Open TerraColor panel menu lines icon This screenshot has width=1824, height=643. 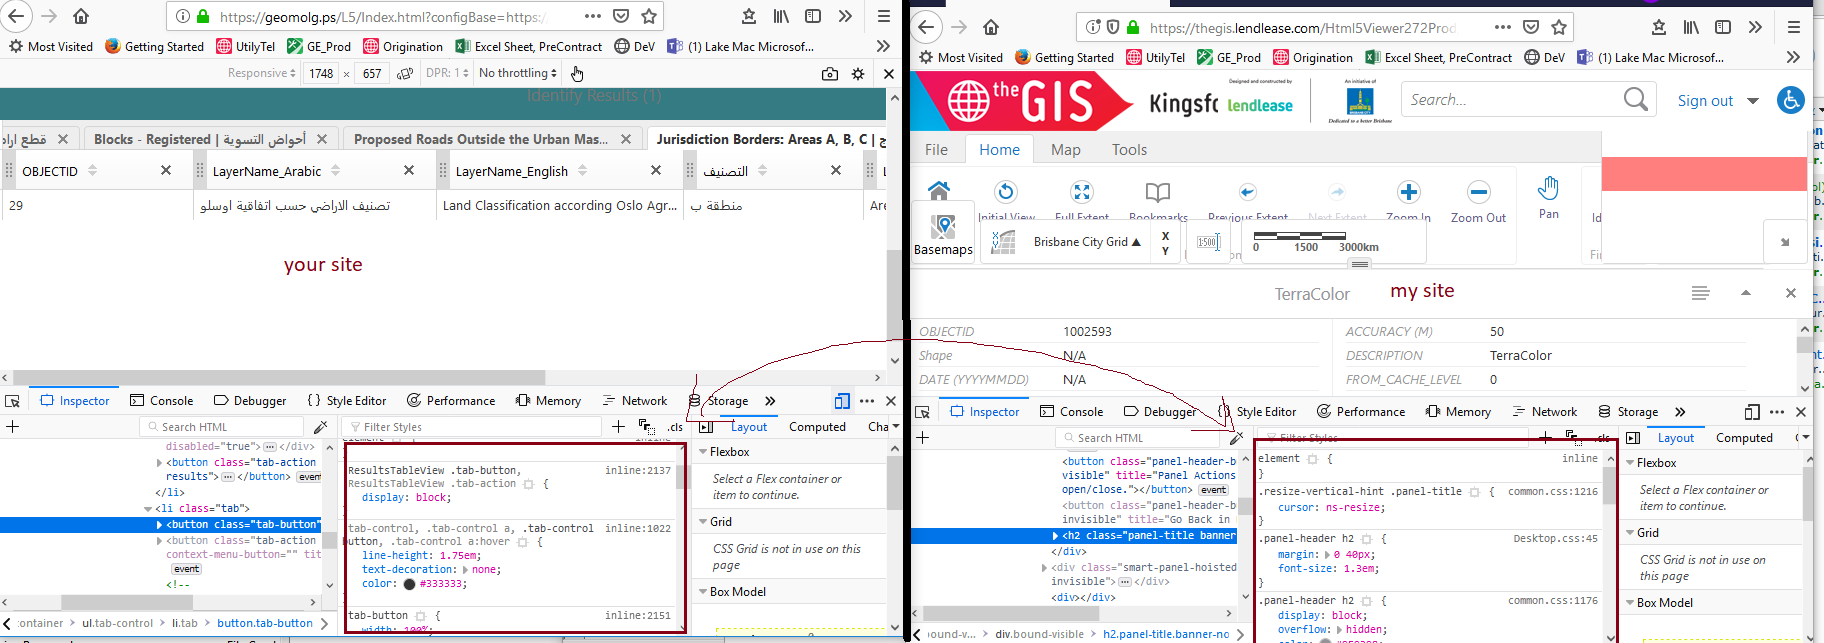coord(1701,293)
